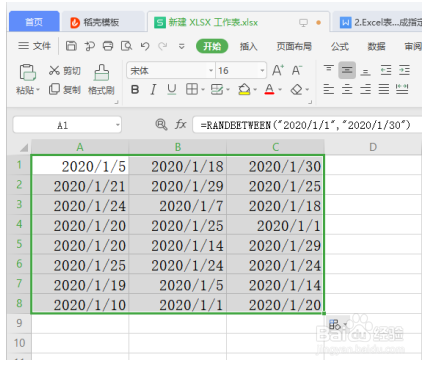Redo the last action
Viewport: 433px width, 367px height.
163,46
